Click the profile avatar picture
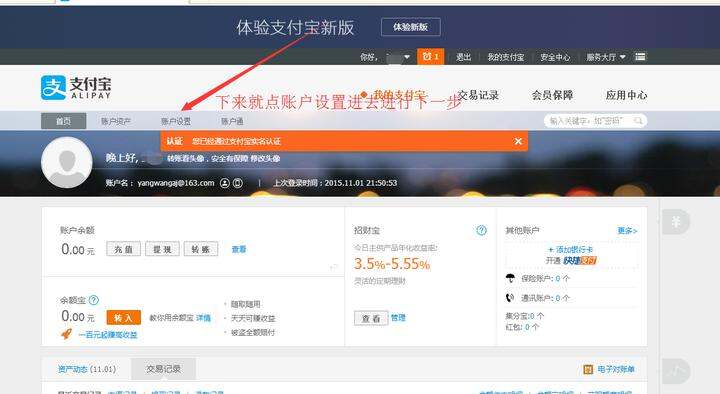This screenshot has width=720, height=394. pyautogui.click(x=67, y=162)
